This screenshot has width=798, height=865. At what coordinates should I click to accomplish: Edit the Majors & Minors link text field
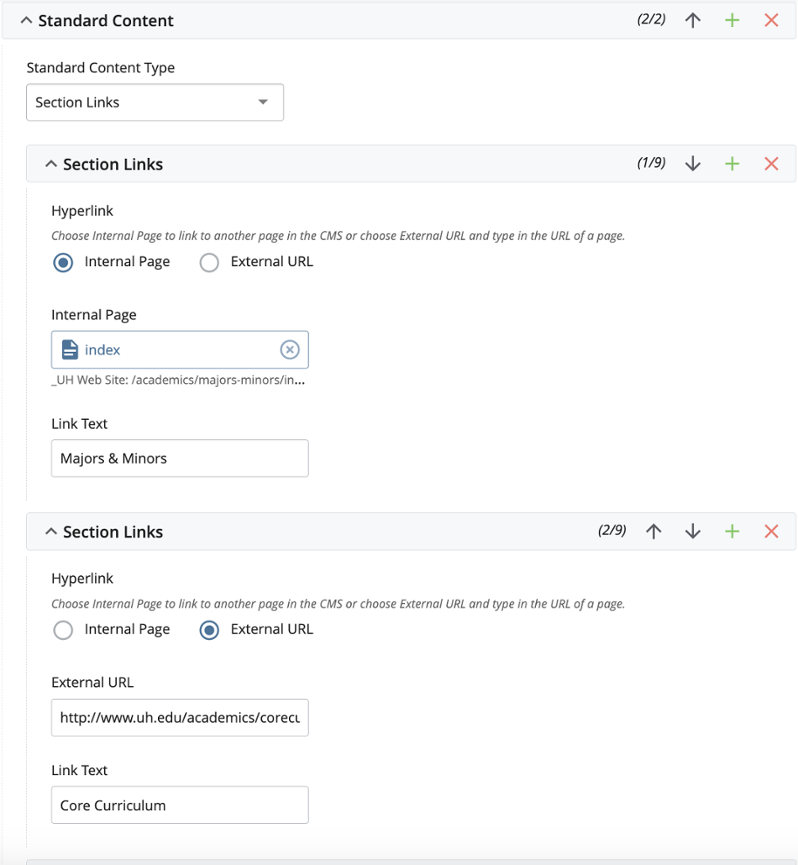coord(180,458)
